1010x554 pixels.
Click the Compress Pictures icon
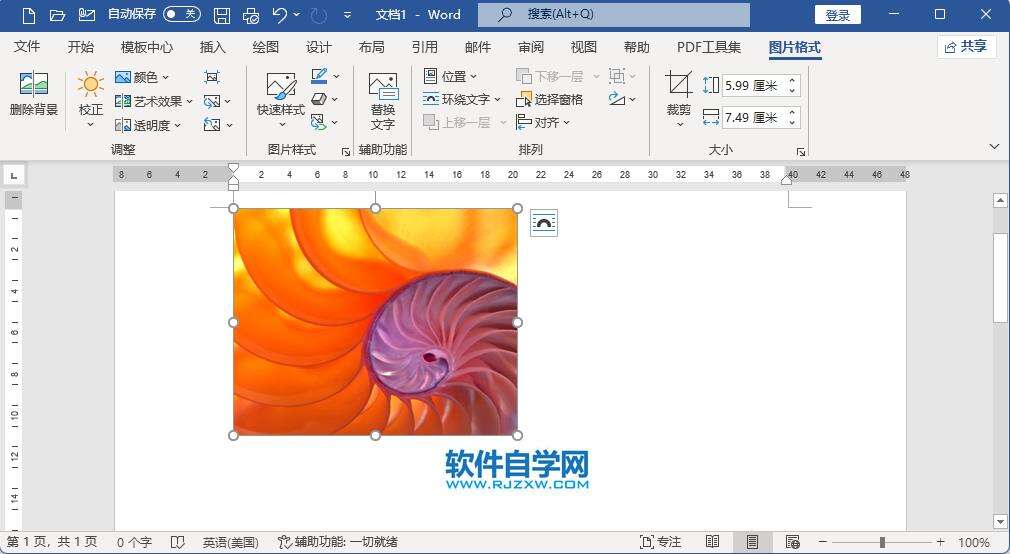tap(211, 77)
